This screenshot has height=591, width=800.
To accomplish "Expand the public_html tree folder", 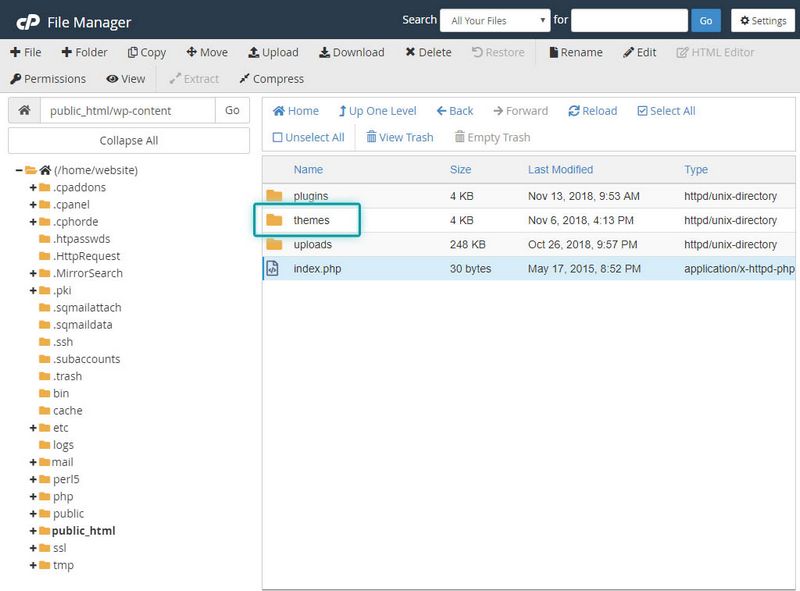I will (33, 531).
